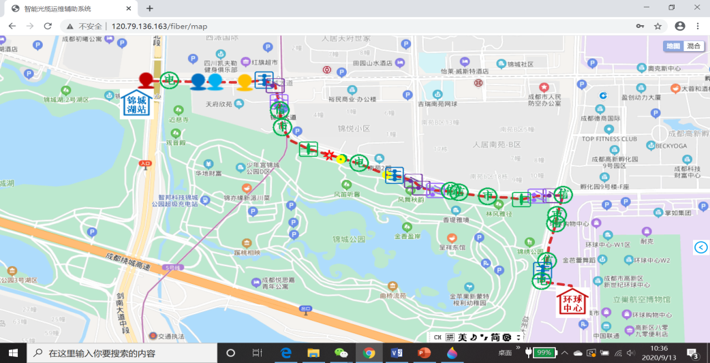
Task: Click the taskbar search box
Action: click(x=122, y=353)
